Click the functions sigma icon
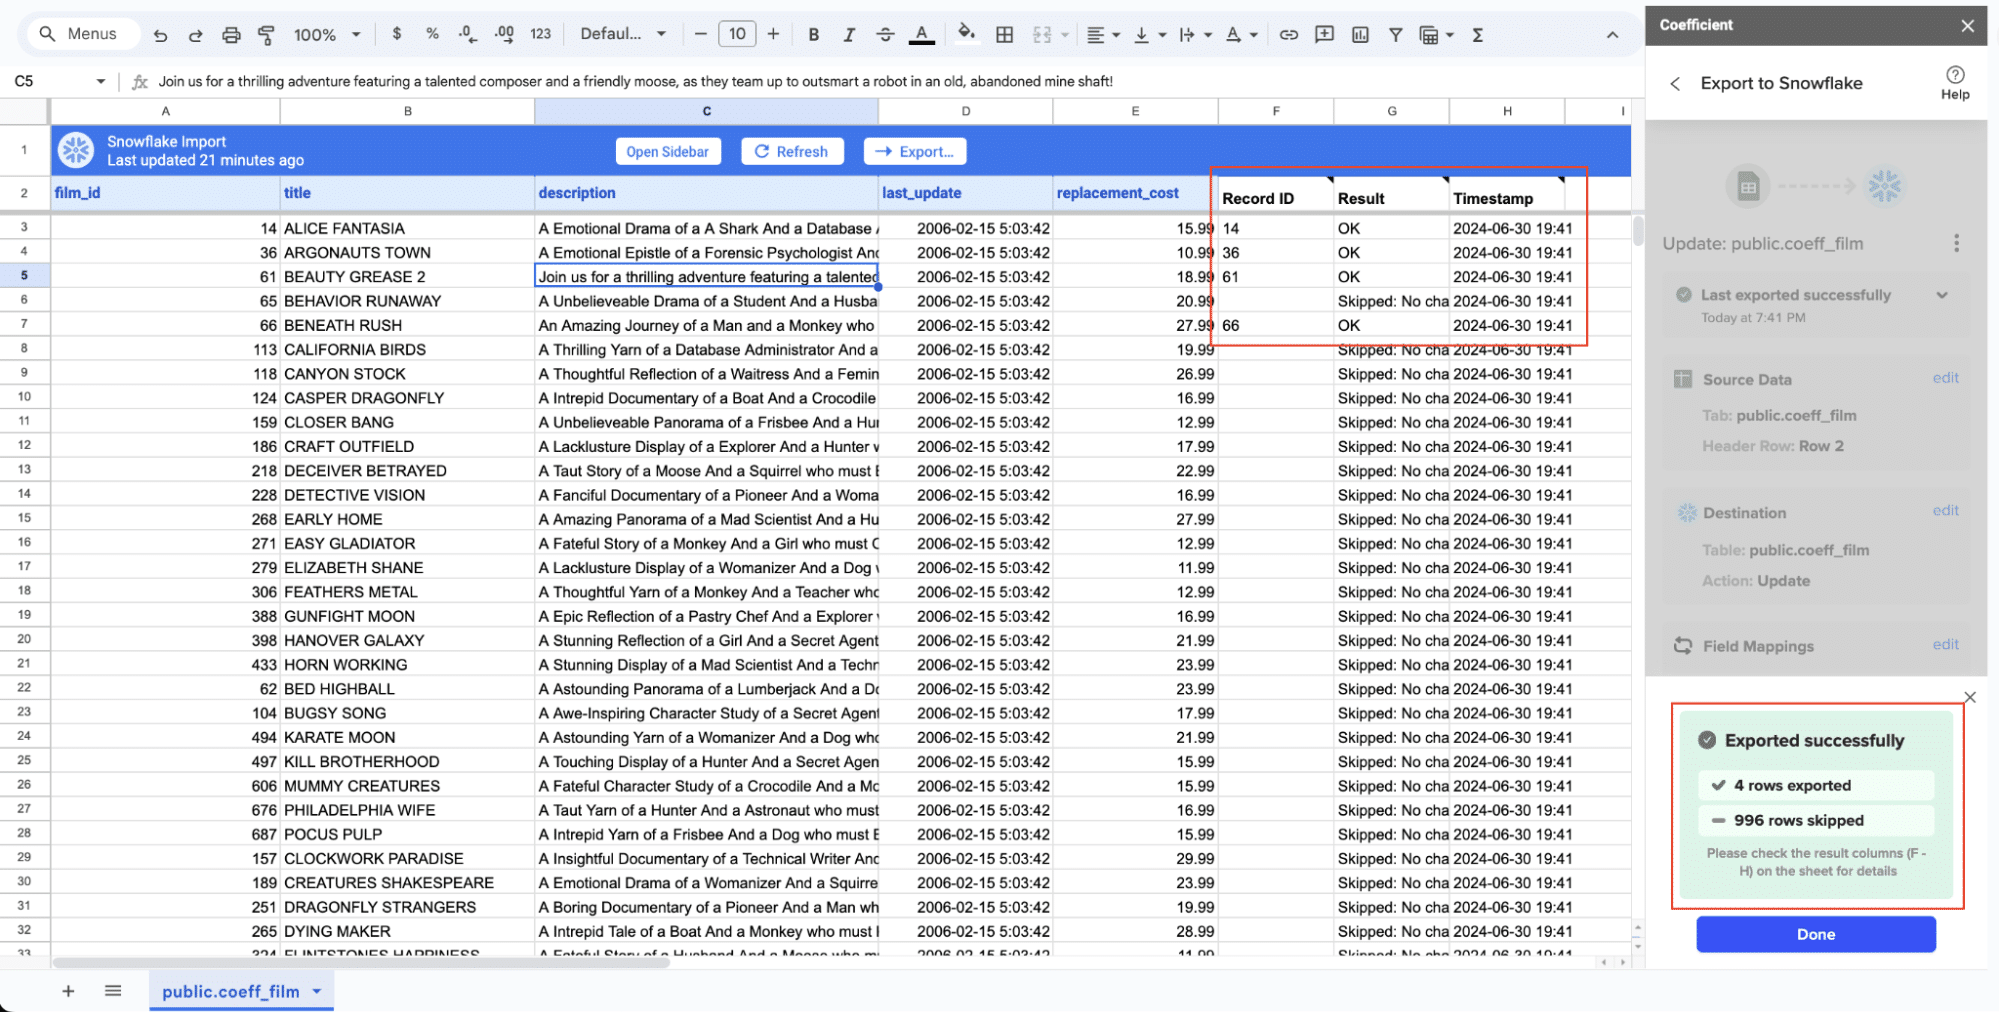The image size is (1999, 1013). pos(1477,35)
